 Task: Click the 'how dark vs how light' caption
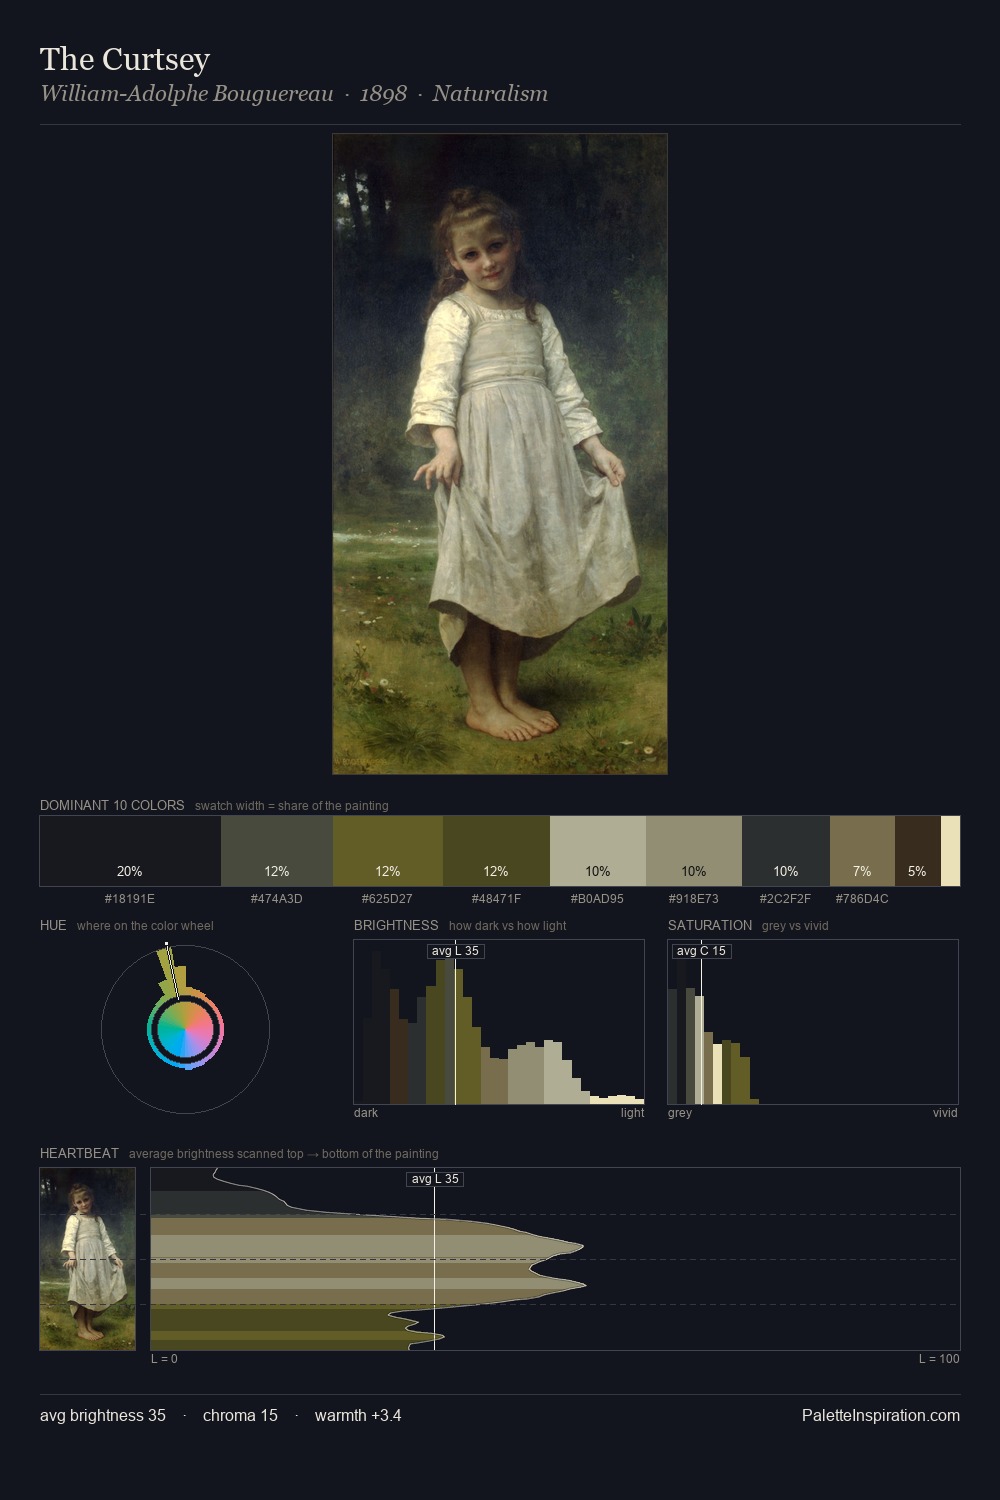(x=508, y=926)
